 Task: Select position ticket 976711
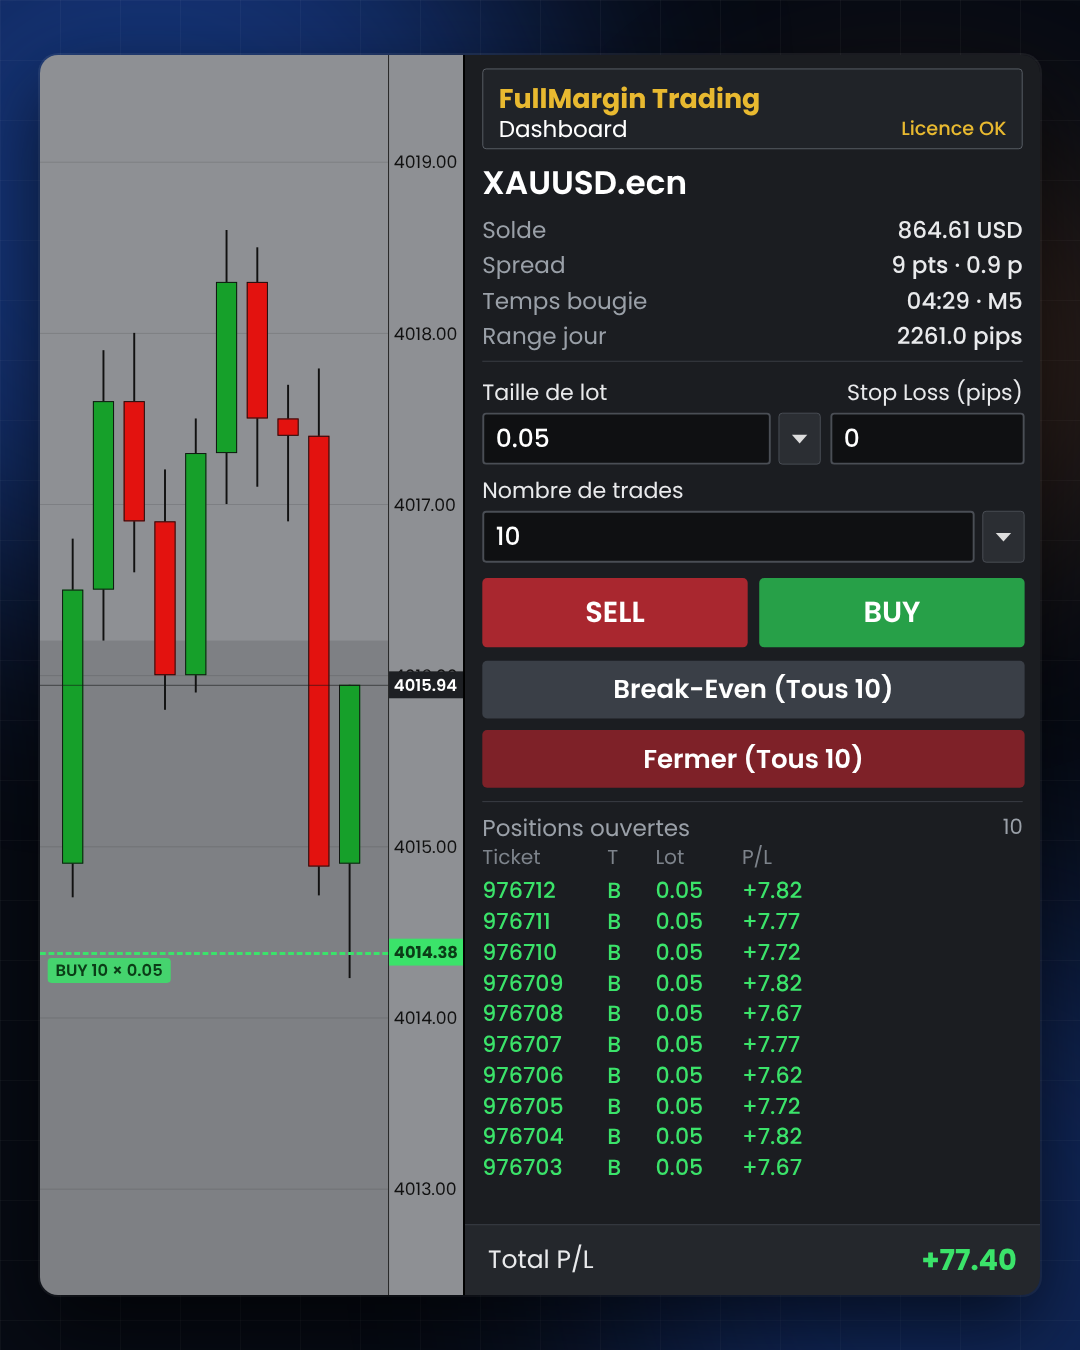517,921
